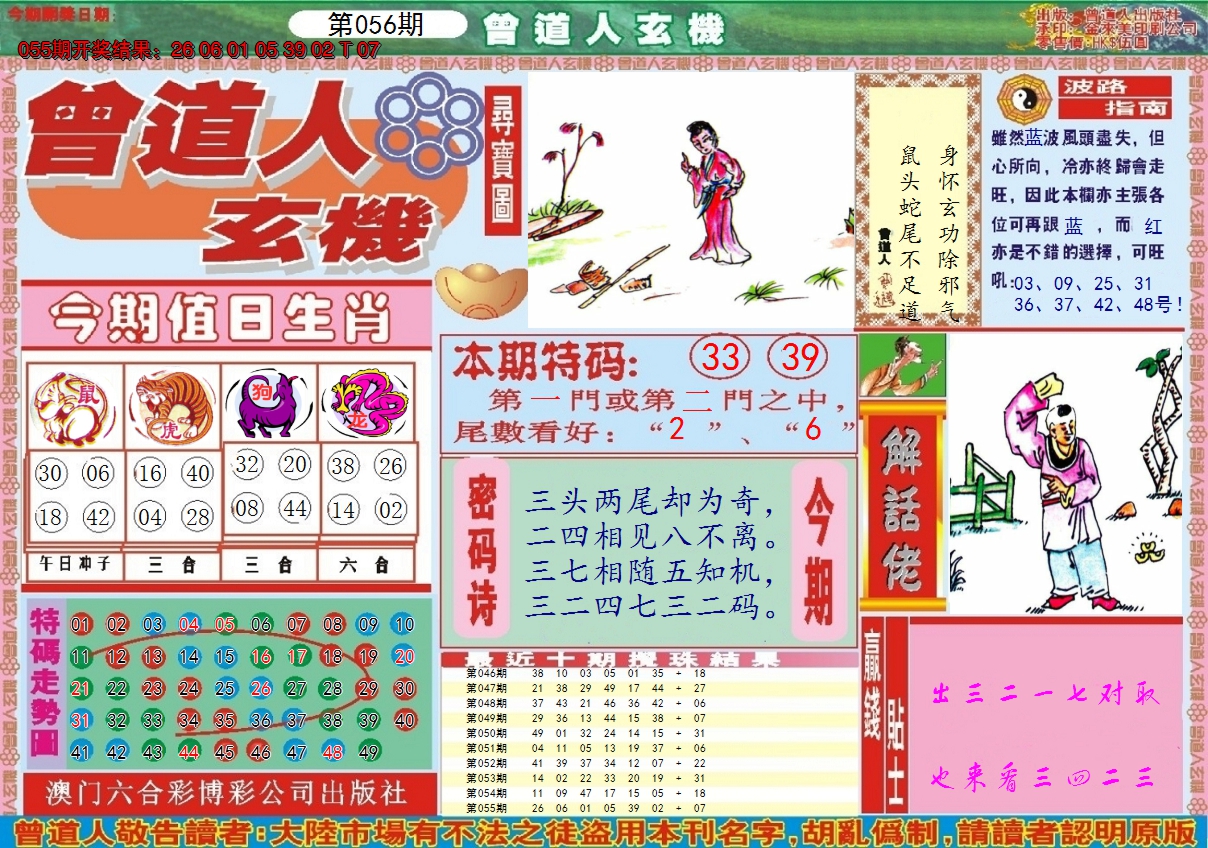Click the small pointing man picture above 解話佬
Image resolution: width=1208 pixels, height=848 pixels.
point(903,365)
